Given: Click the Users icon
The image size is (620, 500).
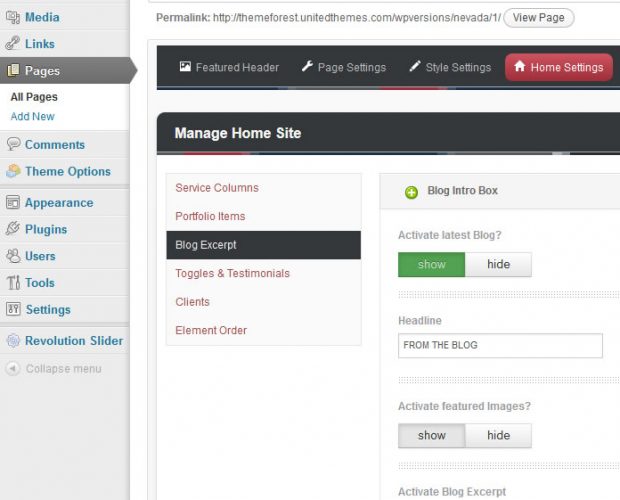Looking at the screenshot, I should point(13,256).
